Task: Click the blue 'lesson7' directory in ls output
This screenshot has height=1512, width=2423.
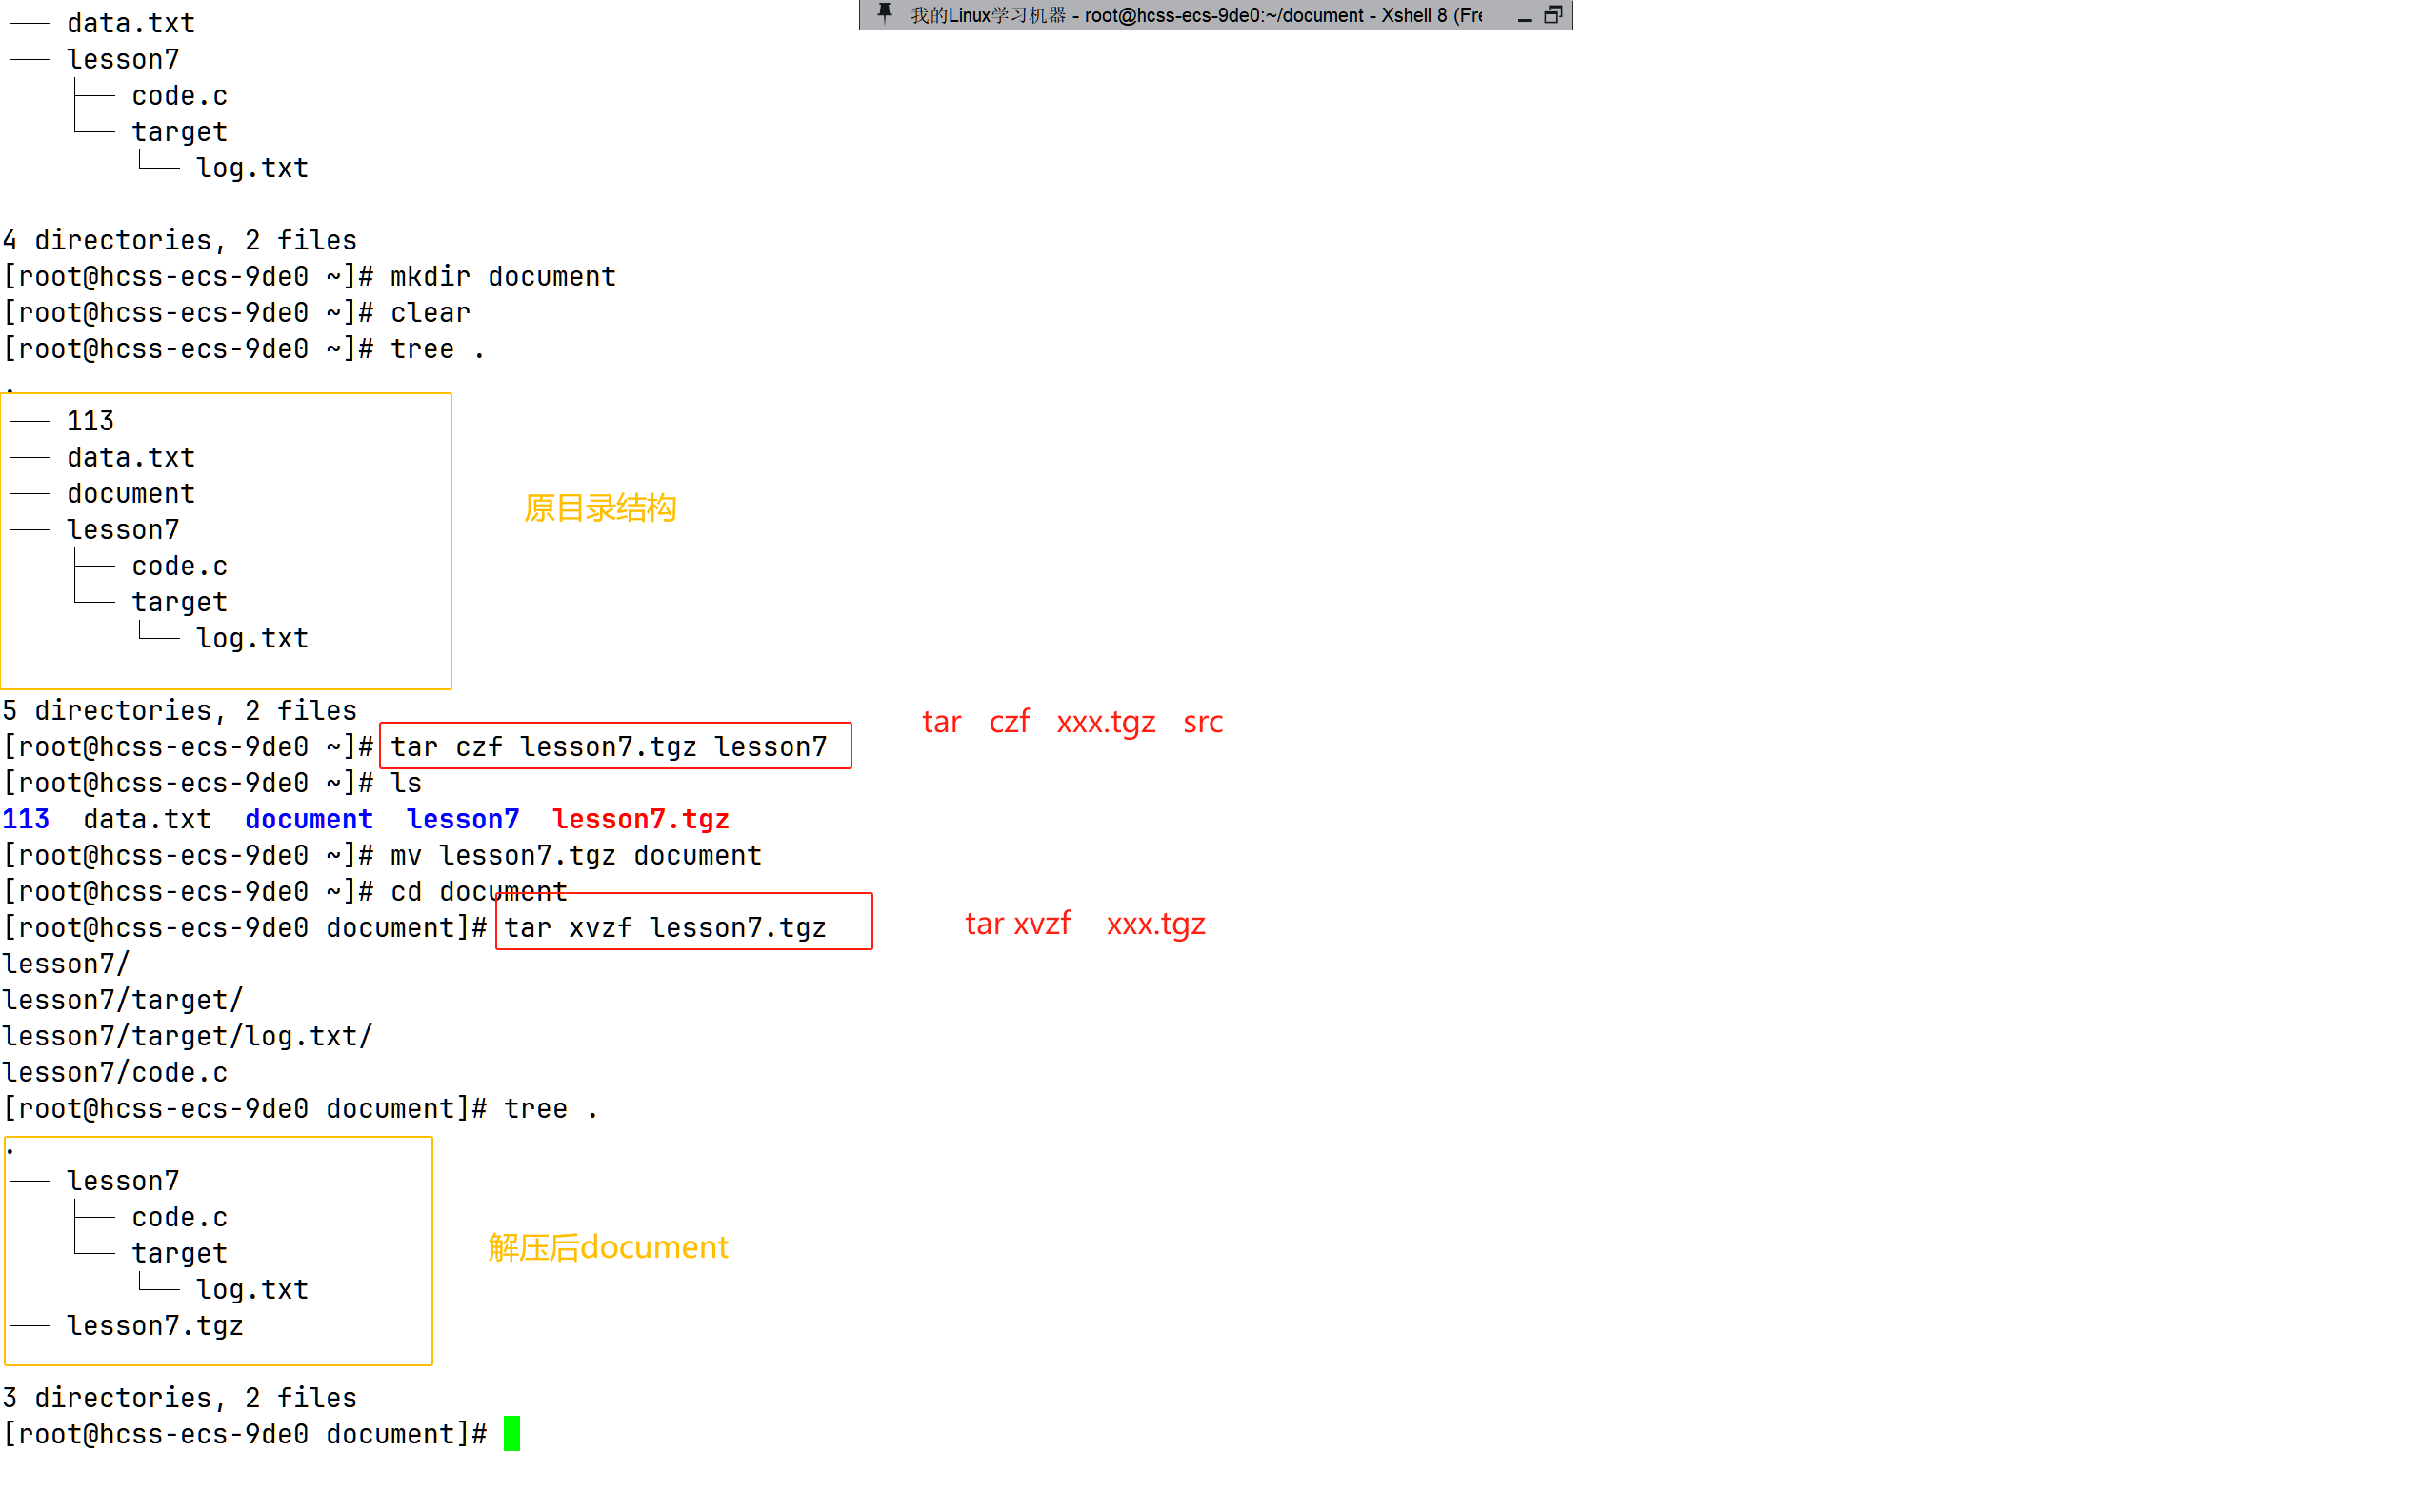Action: coord(463,819)
